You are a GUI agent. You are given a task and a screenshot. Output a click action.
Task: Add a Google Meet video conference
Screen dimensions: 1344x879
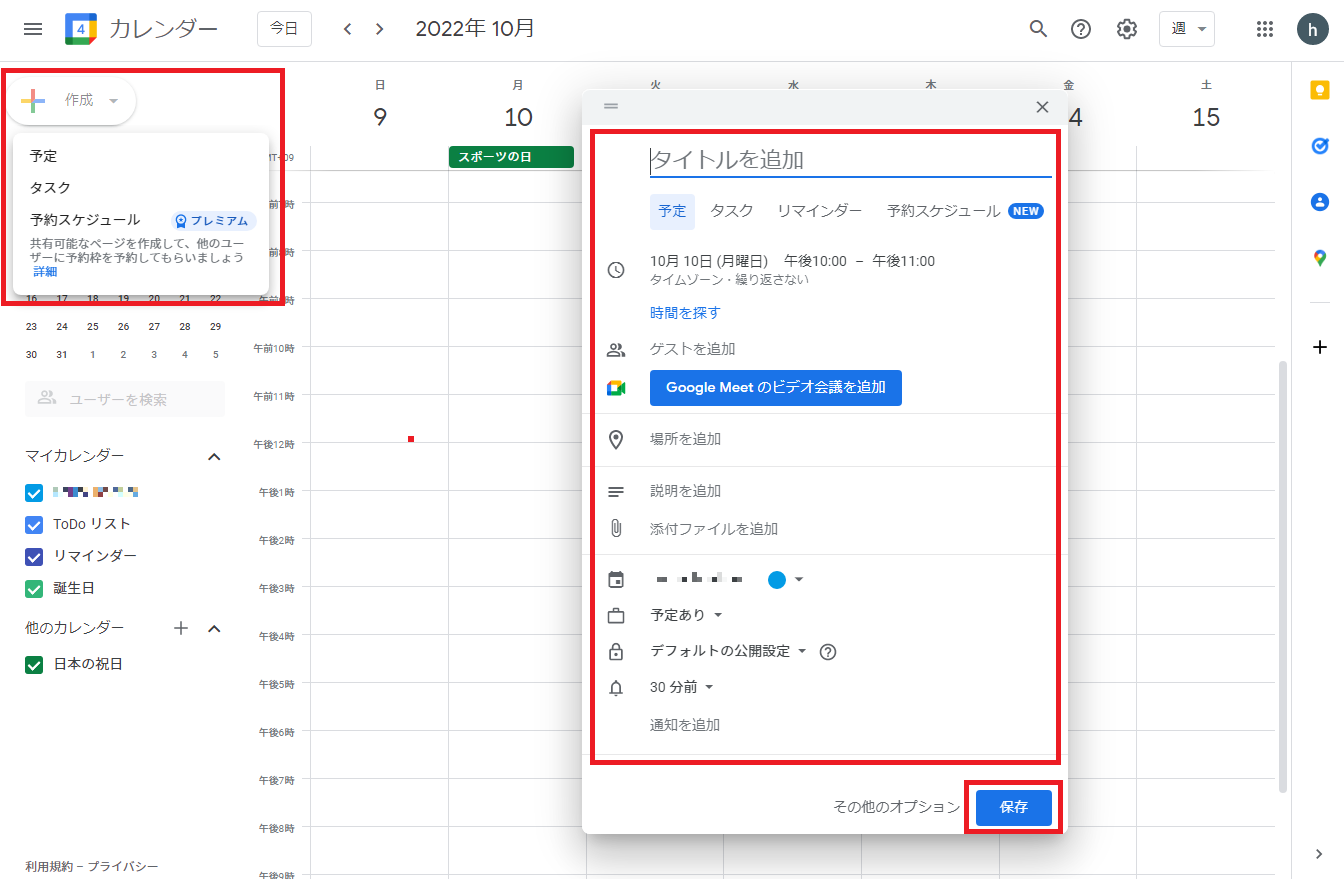coord(775,388)
